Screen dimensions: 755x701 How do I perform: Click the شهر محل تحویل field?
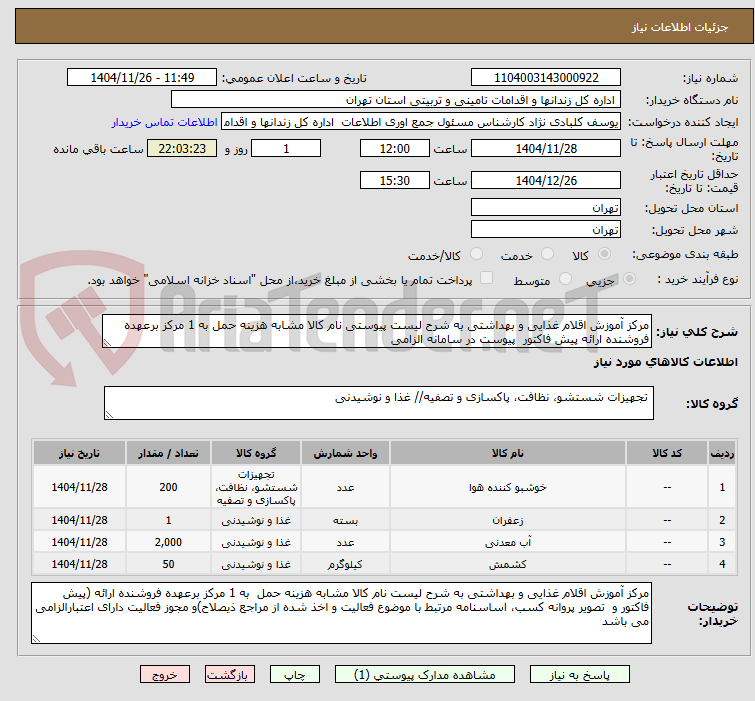[x=546, y=229]
